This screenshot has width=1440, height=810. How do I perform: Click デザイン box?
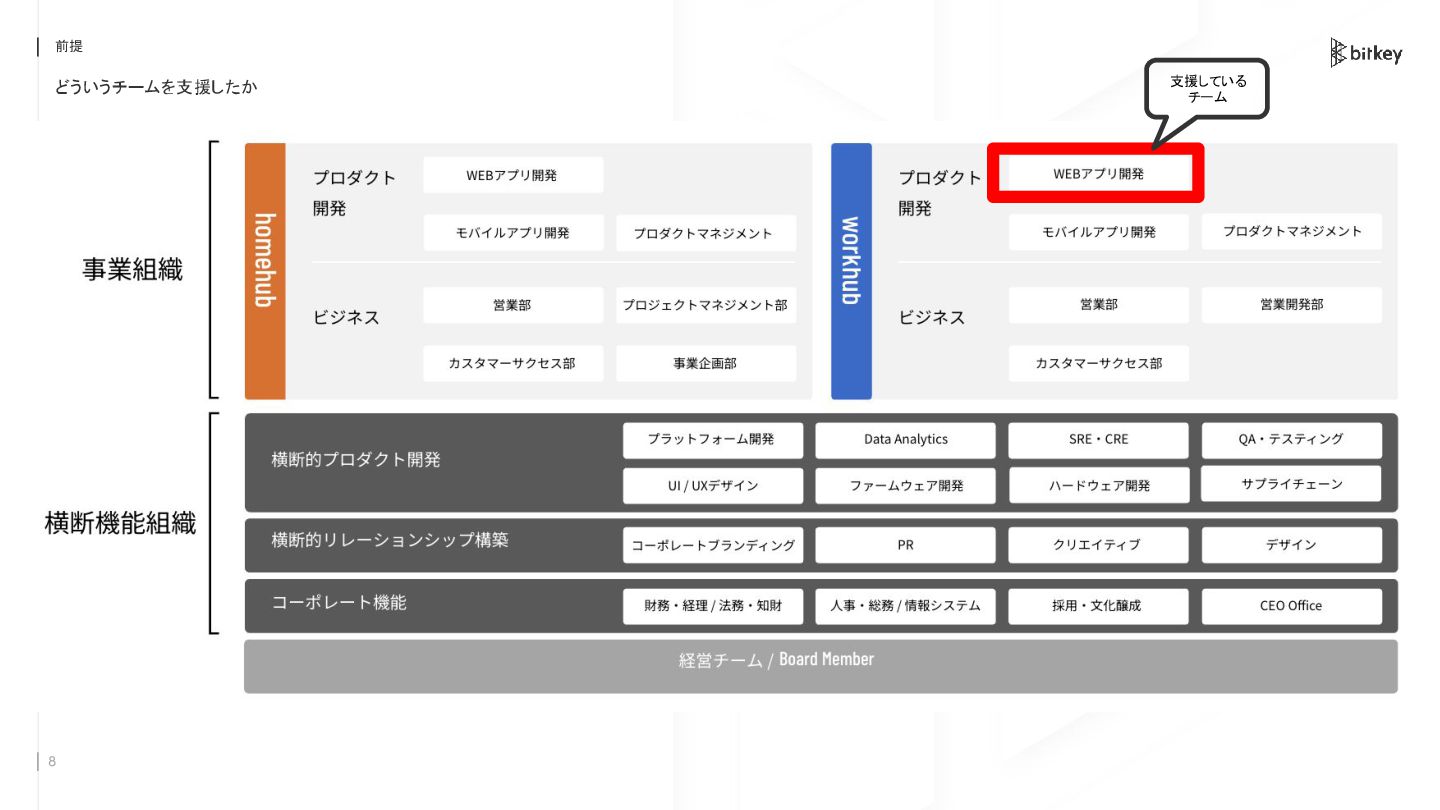(x=1292, y=545)
